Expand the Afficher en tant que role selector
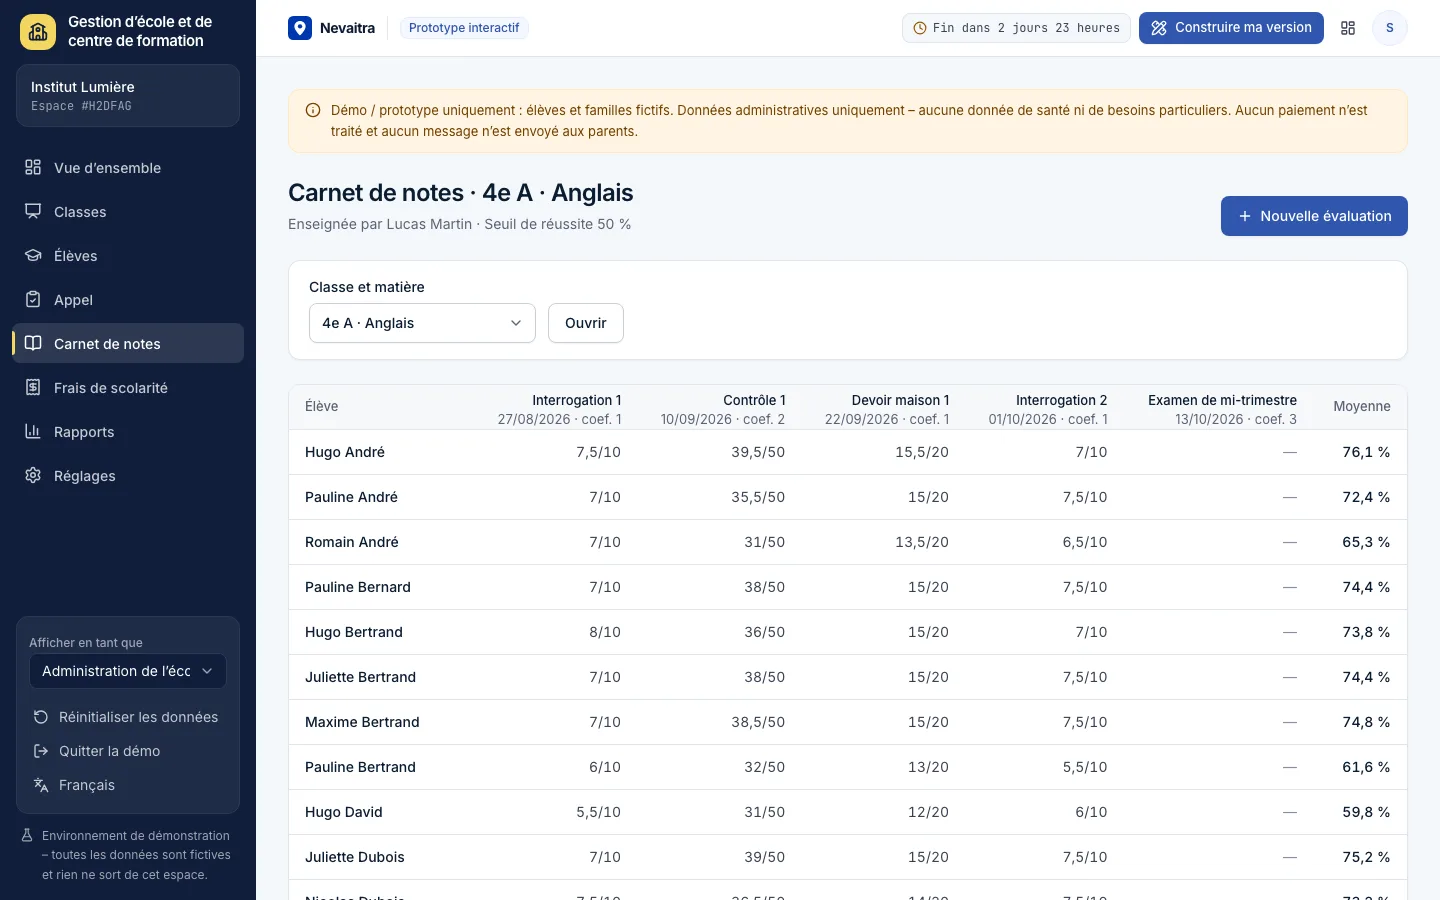This screenshot has height=900, width=1440. click(x=128, y=671)
